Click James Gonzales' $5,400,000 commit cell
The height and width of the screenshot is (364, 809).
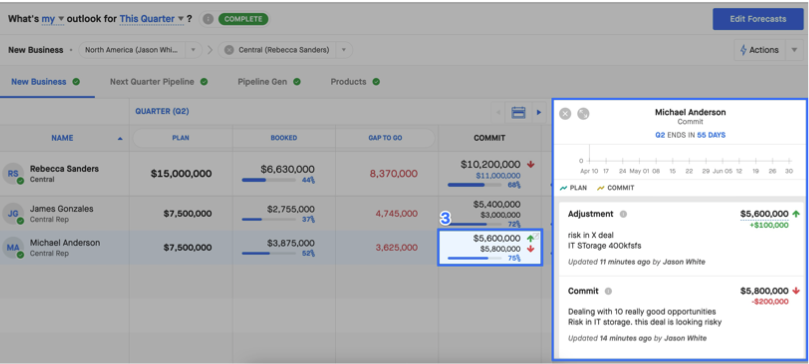tap(496, 205)
